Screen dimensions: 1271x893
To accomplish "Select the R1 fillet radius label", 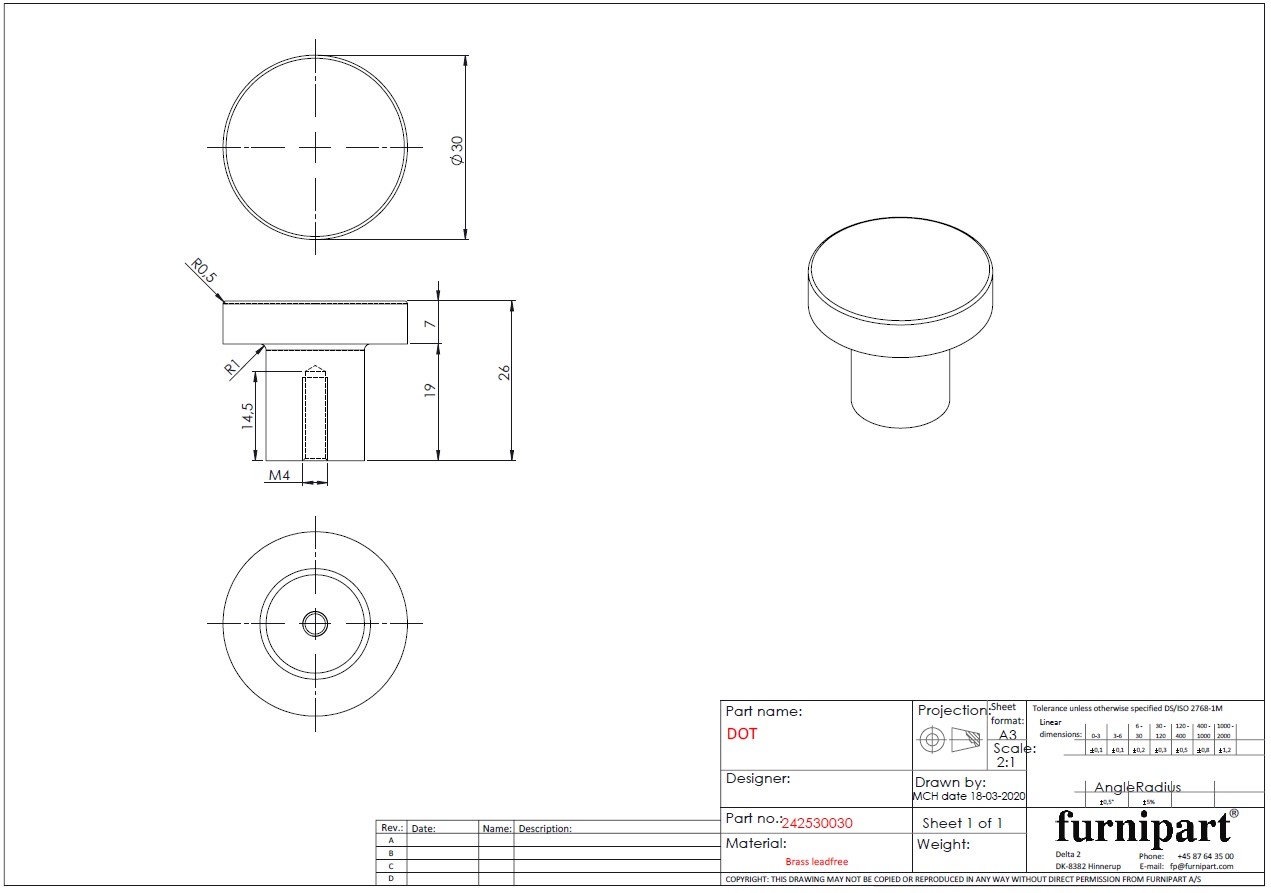I will click(x=234, y=366).
